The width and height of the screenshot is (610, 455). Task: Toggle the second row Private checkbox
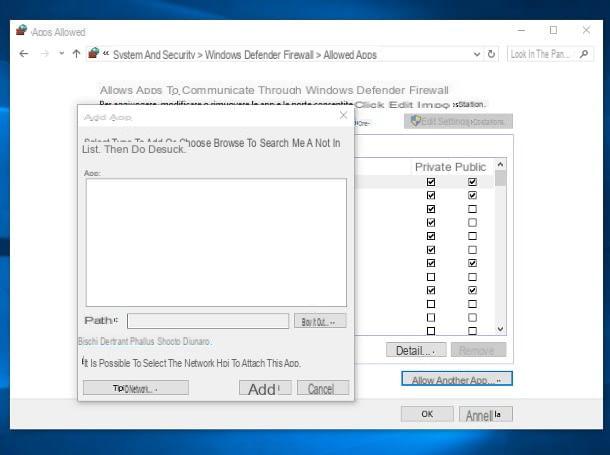pyautogui.click(x=431, y=195)
